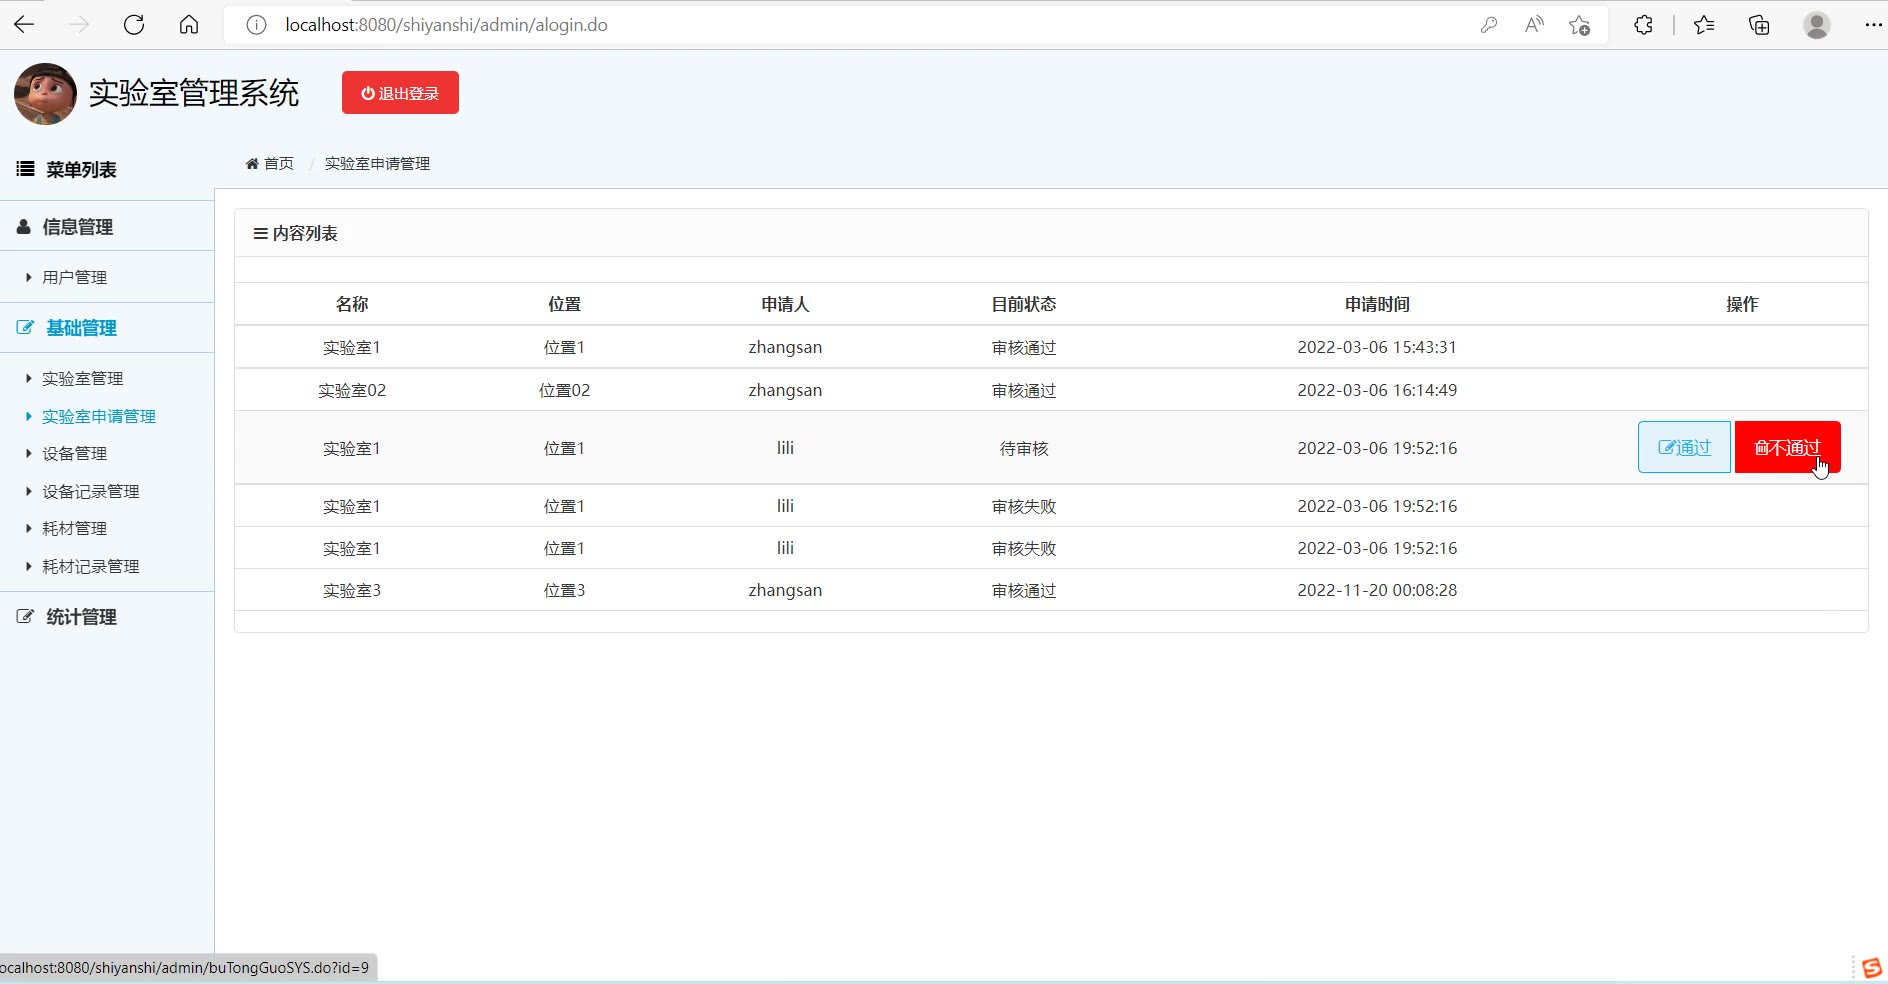The height and width of the screenshot is (984, 1888).
Task: Select lili in the 待审核 row
Action: (x=785, y=448)
